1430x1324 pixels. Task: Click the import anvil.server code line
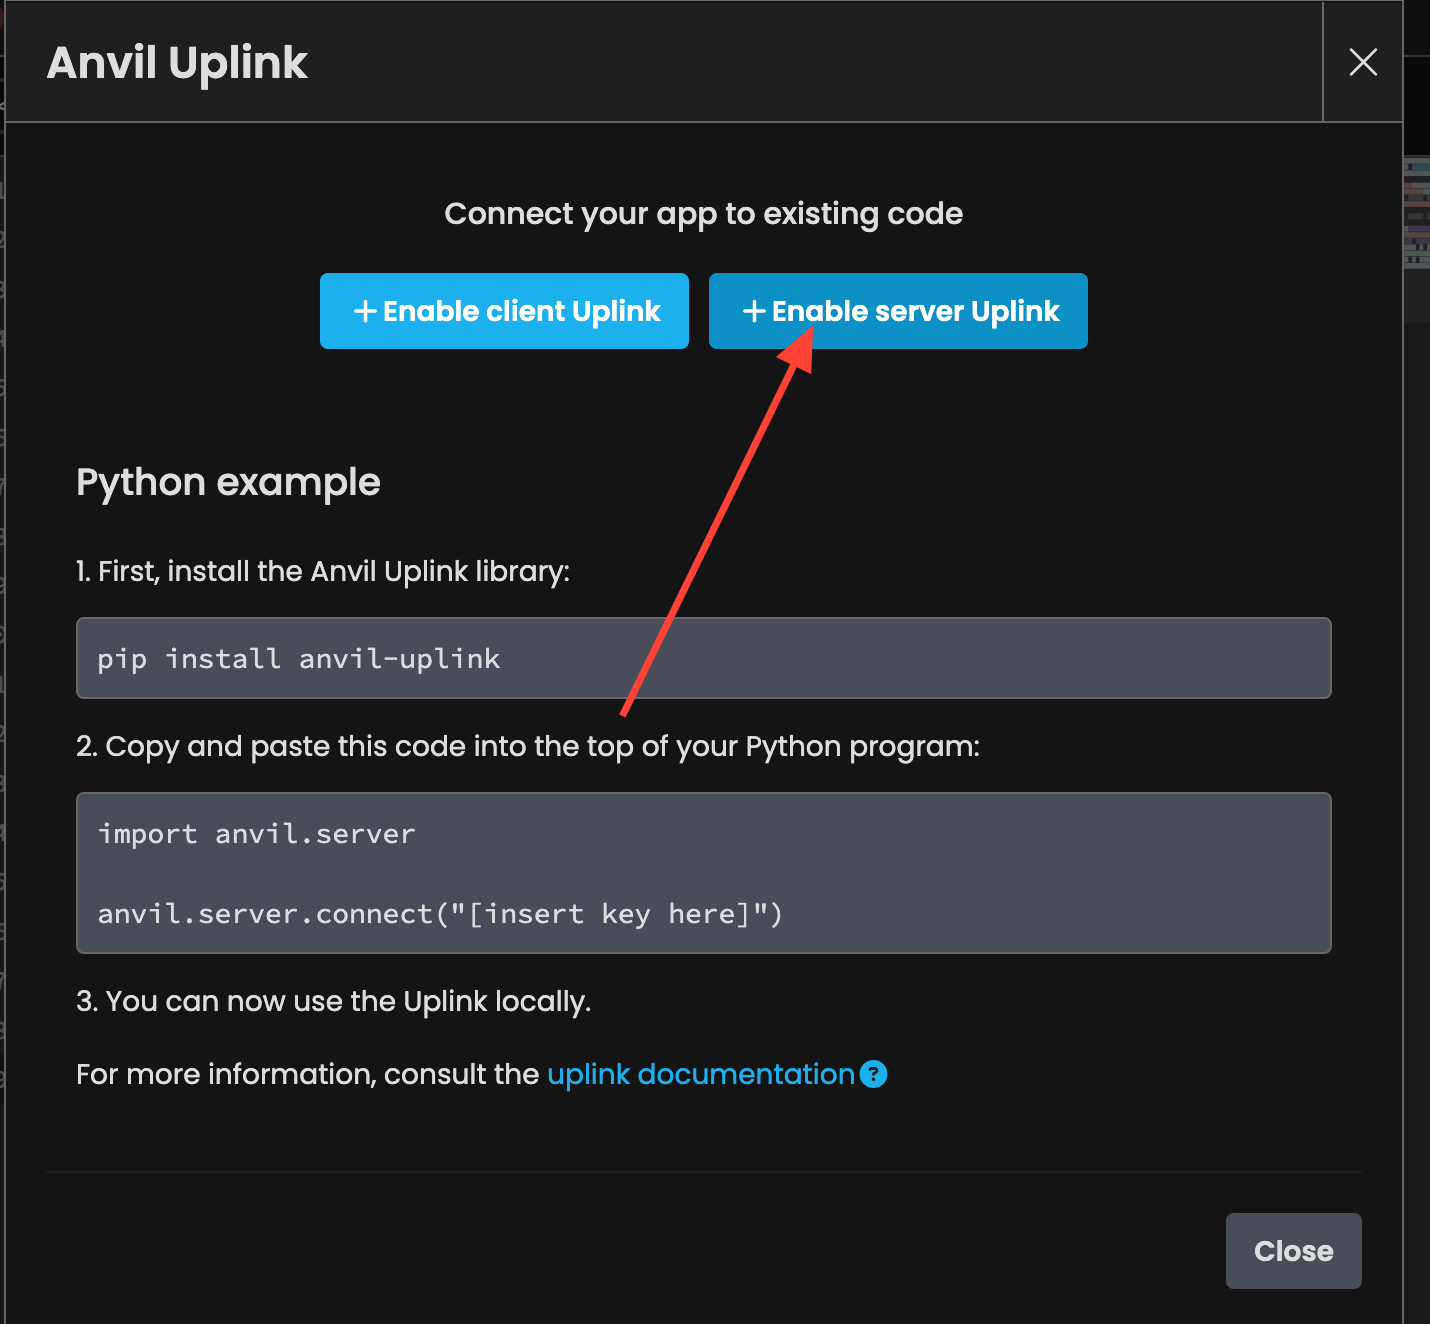pyautogui.click(x=256, y=834)
